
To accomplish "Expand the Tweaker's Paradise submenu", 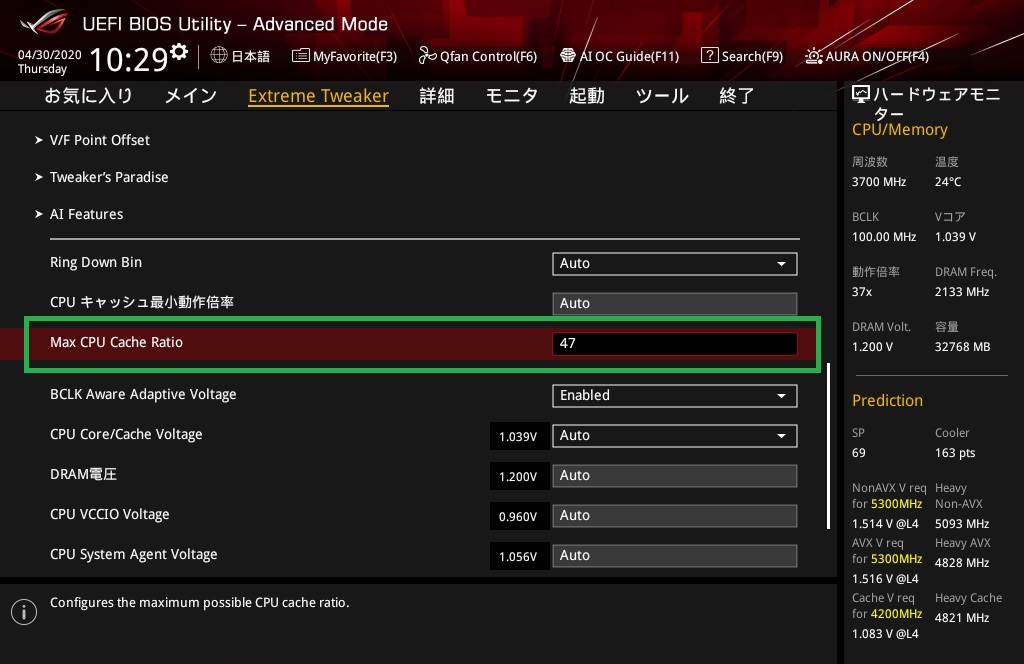I will [x=108, y=177].
